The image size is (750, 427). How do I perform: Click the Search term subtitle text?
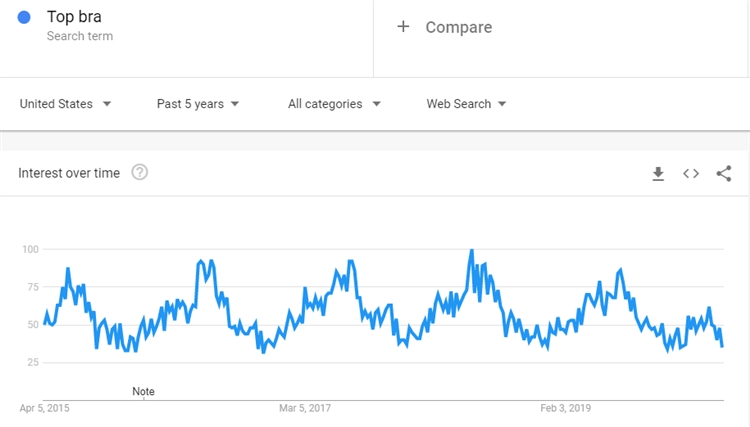80,36
